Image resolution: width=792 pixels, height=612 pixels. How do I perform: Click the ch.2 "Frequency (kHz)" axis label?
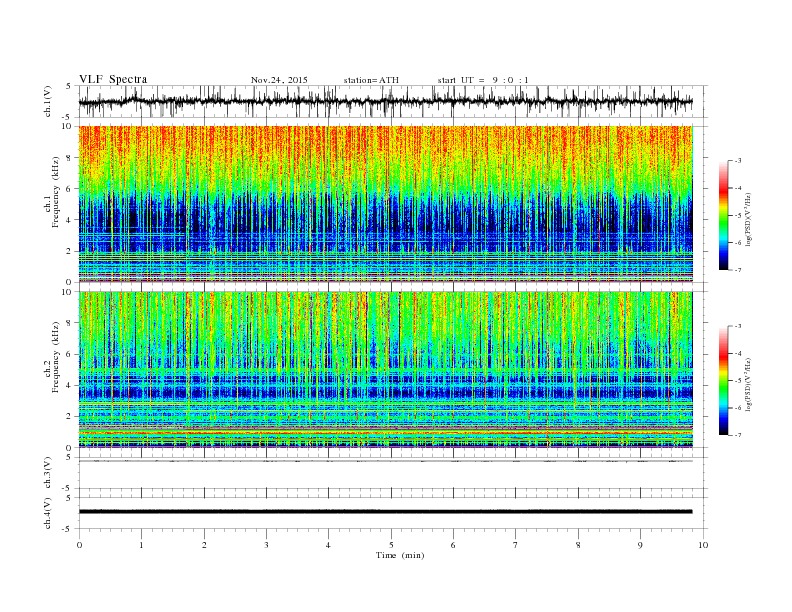(56, 356)
